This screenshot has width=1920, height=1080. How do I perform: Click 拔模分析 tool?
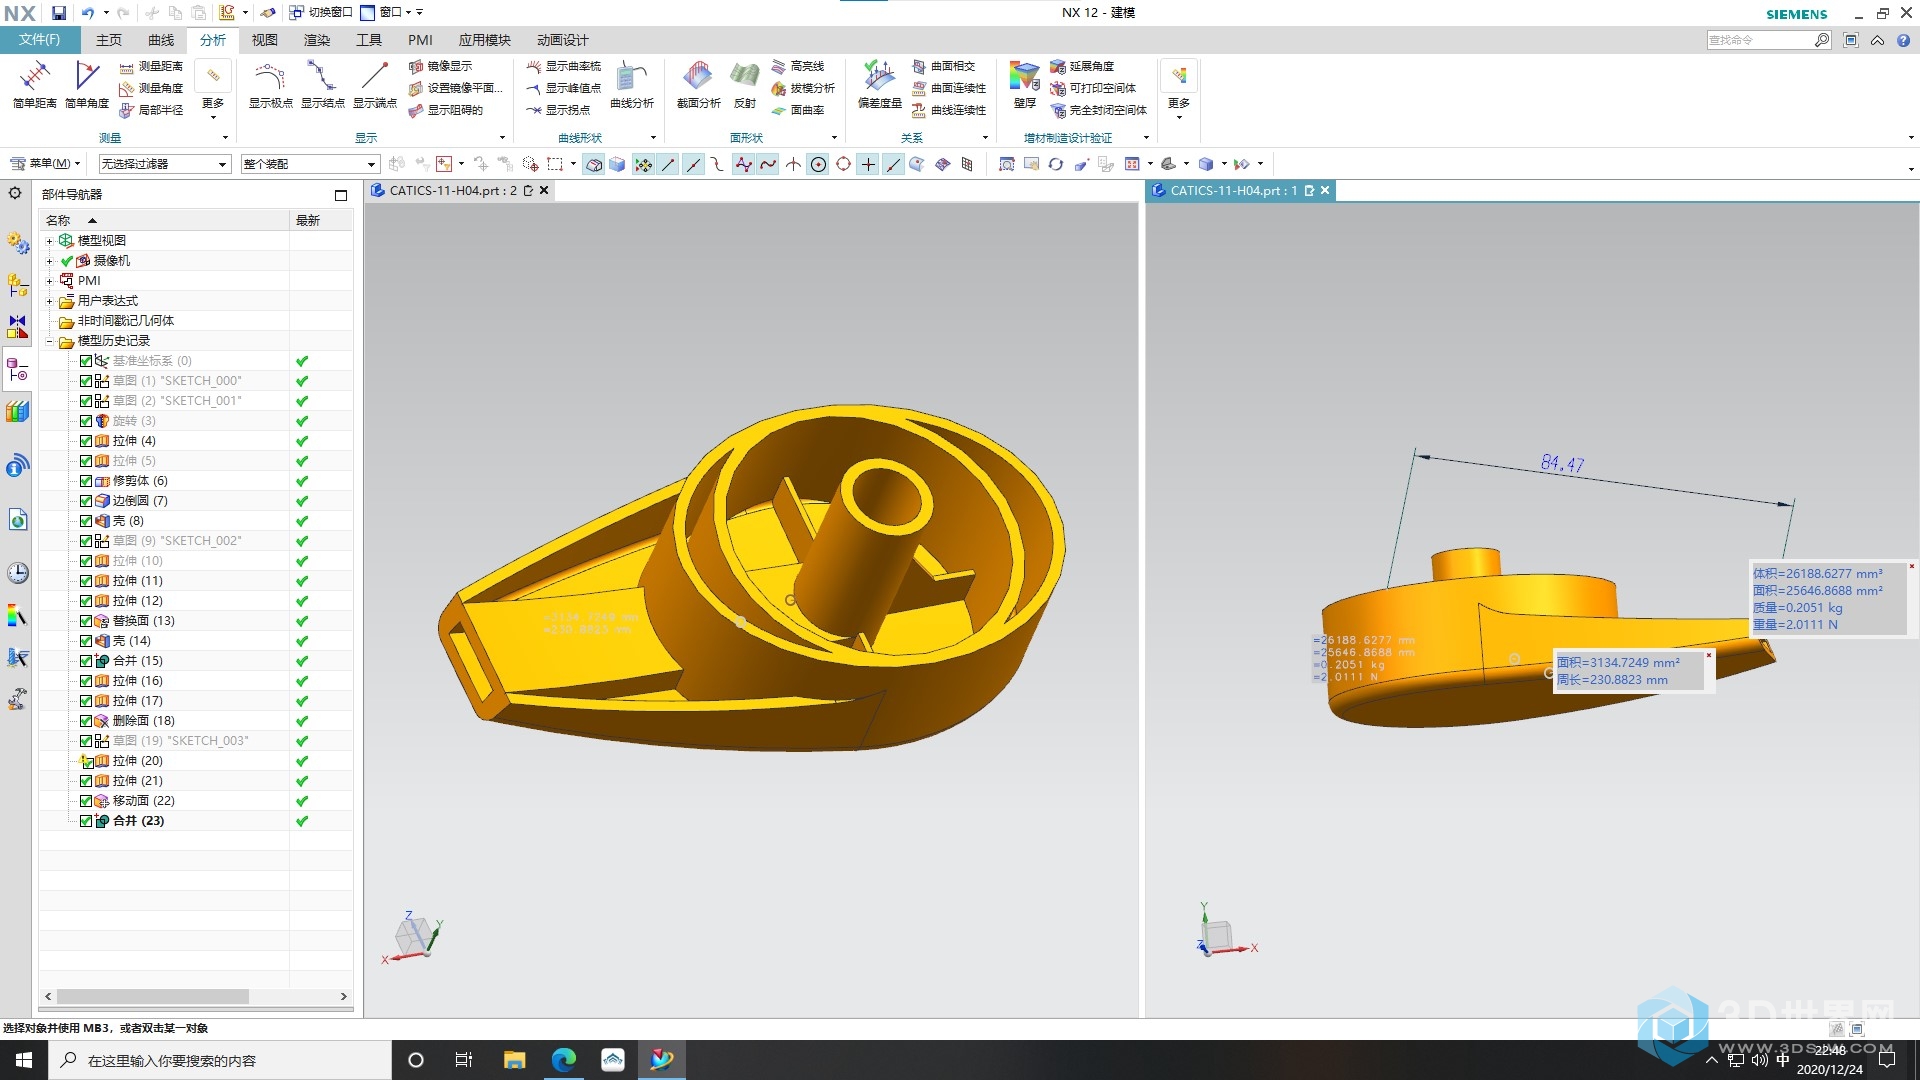pos(803,88)
